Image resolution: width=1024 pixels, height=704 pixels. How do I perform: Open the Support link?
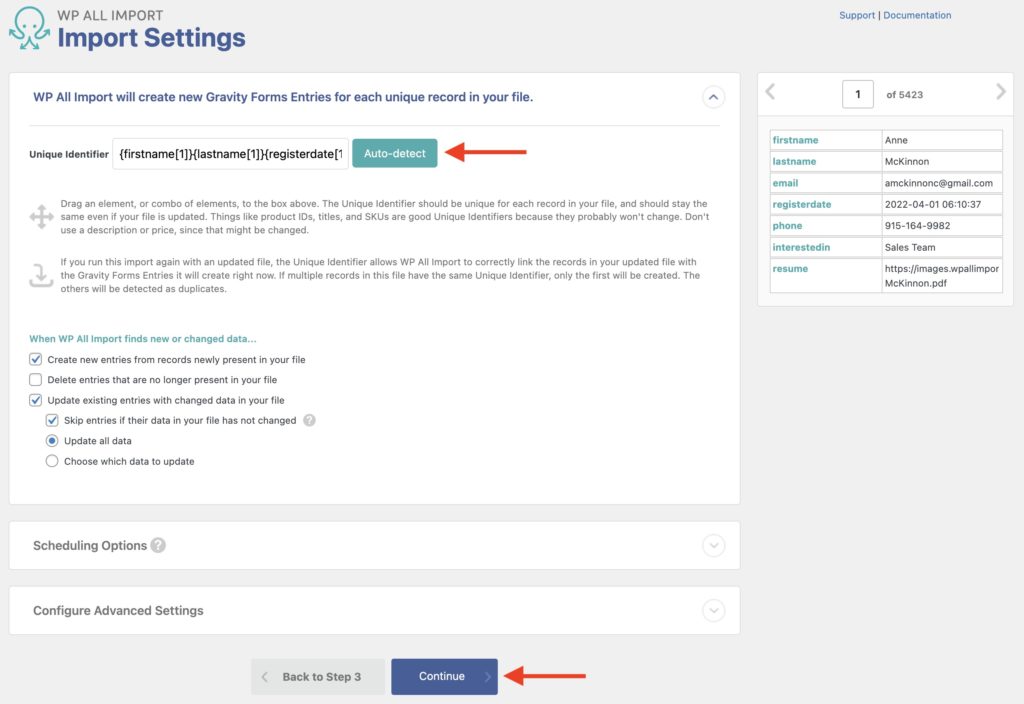pos(857,14)
